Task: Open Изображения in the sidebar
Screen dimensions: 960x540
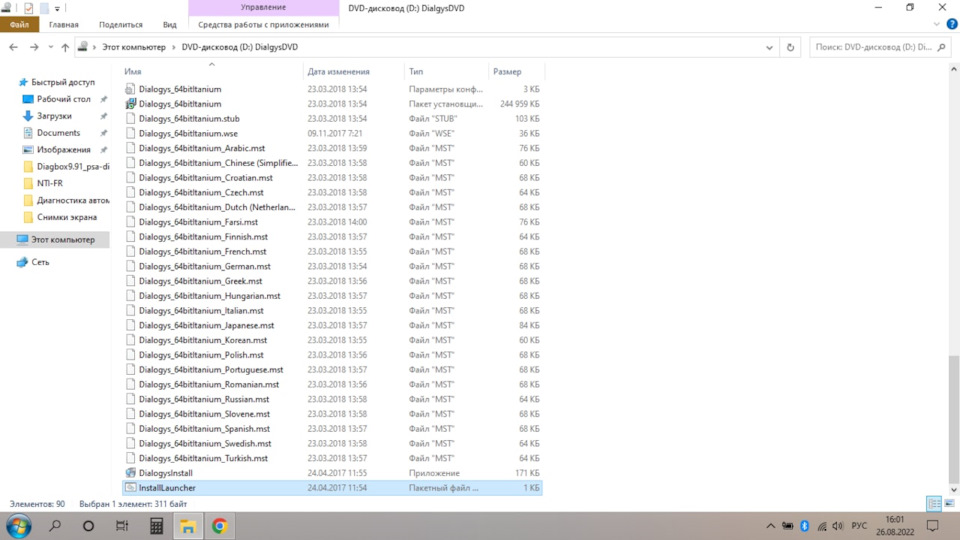Action: [x=63, y=149]
